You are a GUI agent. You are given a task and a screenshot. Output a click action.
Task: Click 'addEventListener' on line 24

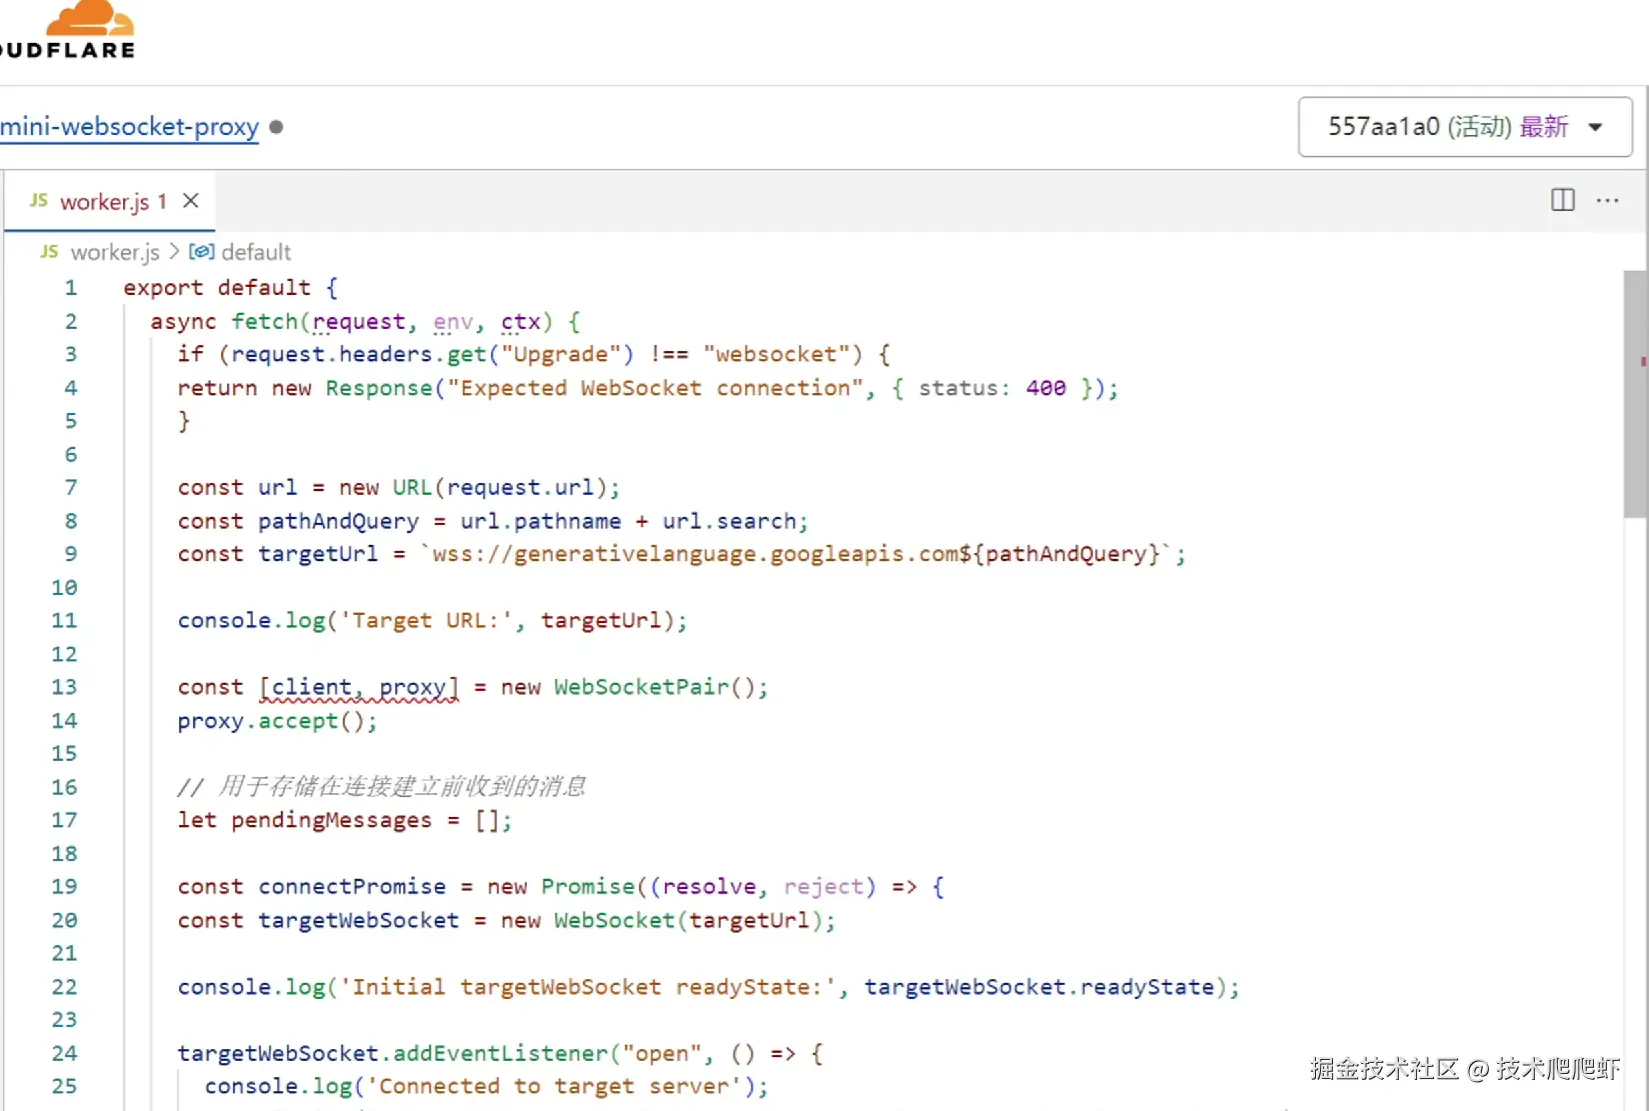pyautogui.click(x=500, y=1053)
